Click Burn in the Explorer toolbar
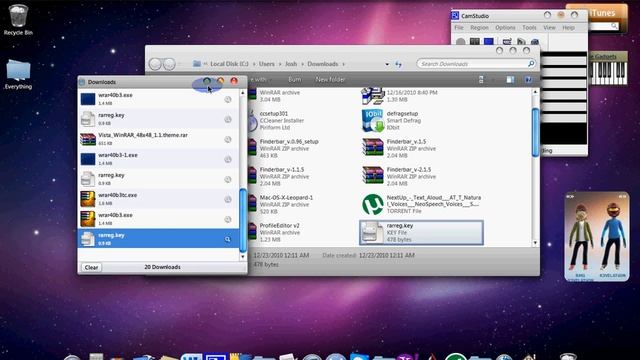The width and height of the screenshot is (640, 360). (295, 80)
